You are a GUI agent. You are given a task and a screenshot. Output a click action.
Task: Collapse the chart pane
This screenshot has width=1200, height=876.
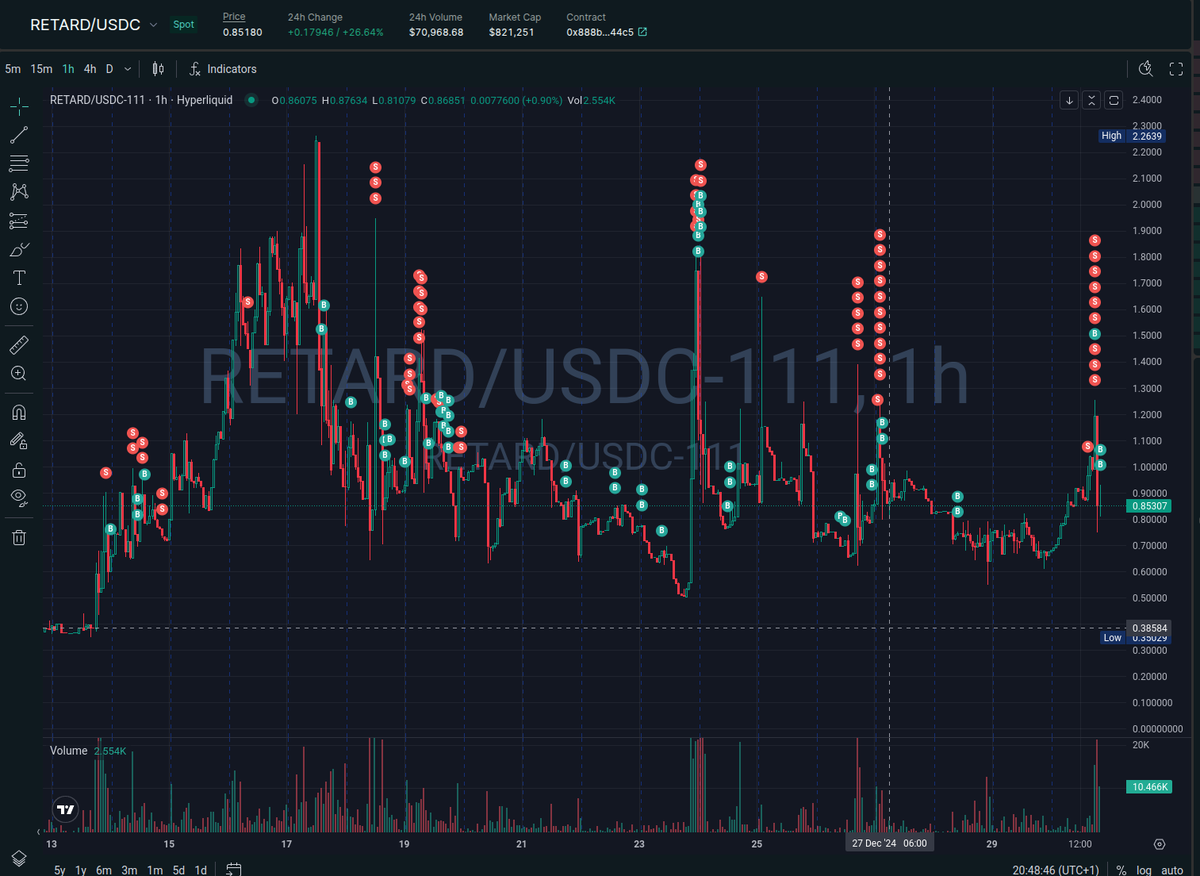(1091, 100)
